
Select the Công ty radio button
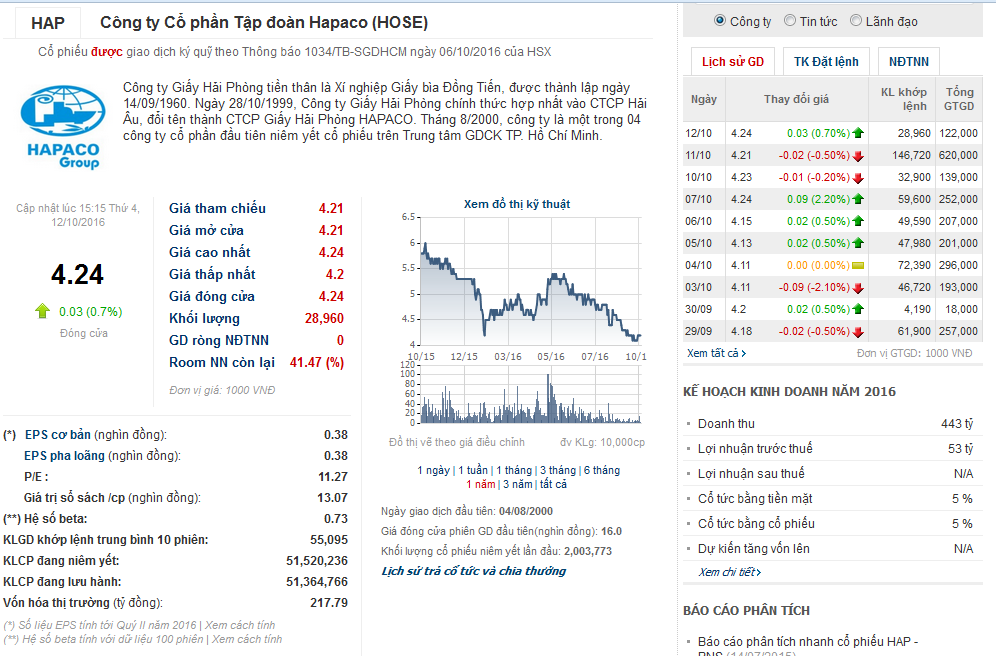(x=720, y=20)
